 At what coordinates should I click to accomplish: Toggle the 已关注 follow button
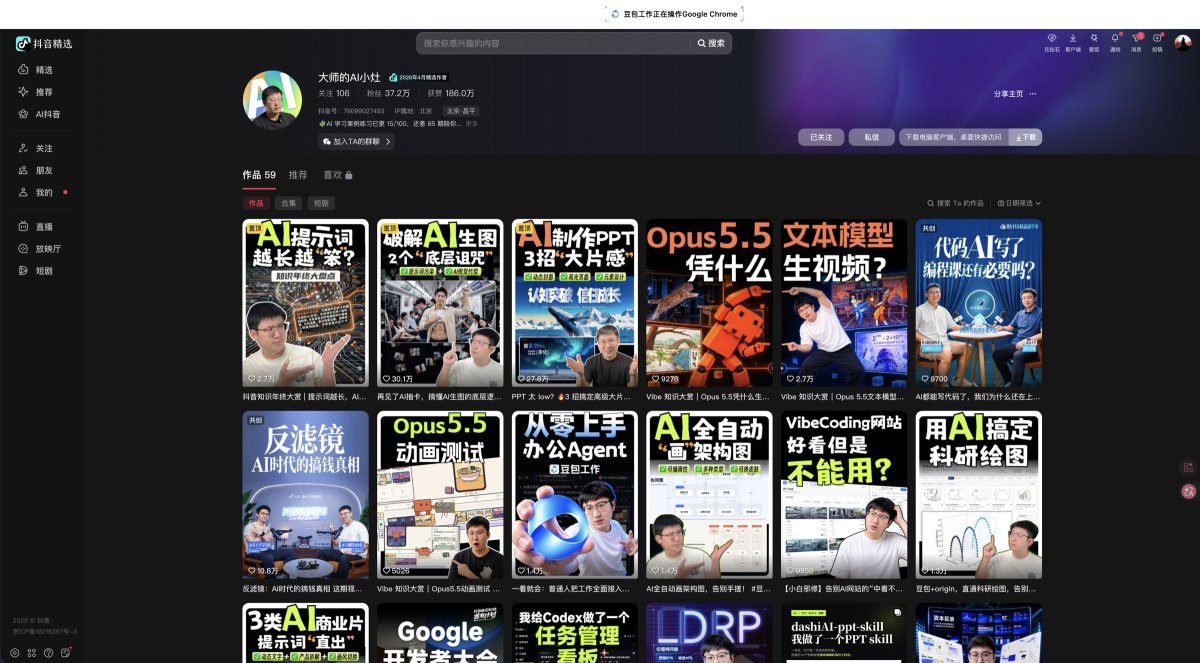(x=821, y=137)
